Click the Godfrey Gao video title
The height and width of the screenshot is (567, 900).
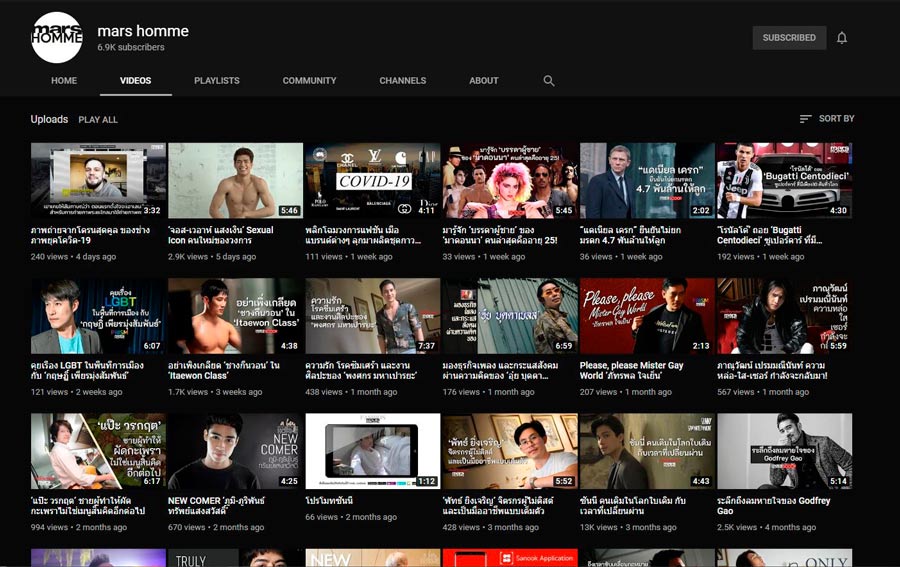[x=774, y=506]
